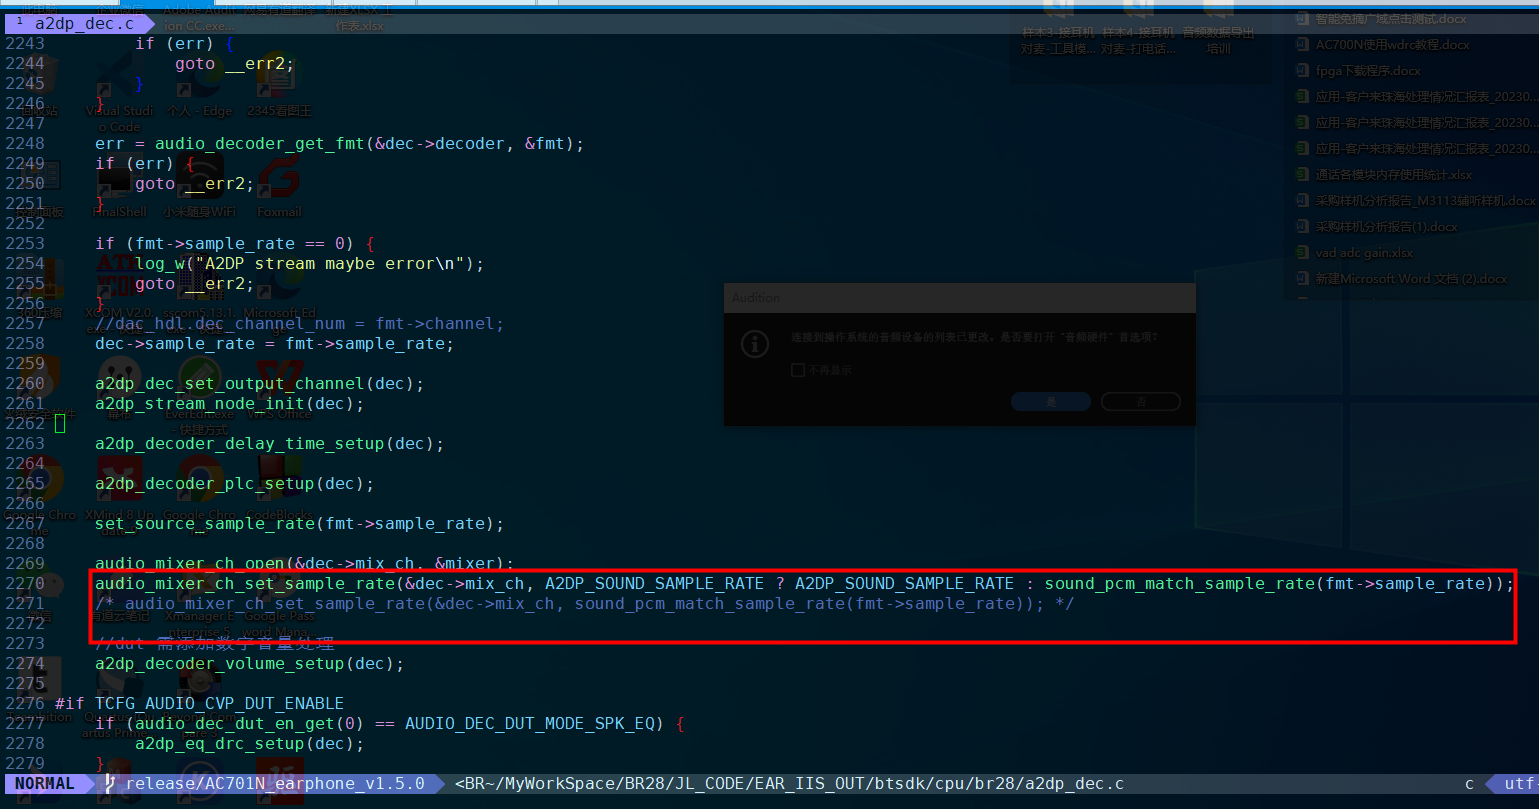Open the 360压缩 desktop icon
The image size is (1539, 809).
click(x=39, y=286)
